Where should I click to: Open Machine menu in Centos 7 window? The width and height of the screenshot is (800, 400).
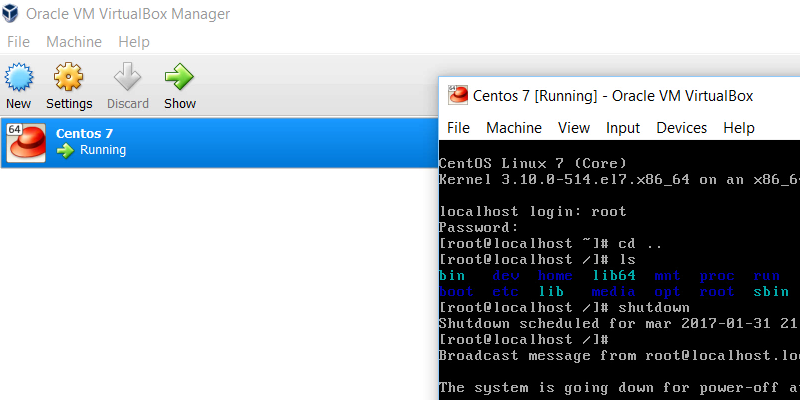point(514,128)
